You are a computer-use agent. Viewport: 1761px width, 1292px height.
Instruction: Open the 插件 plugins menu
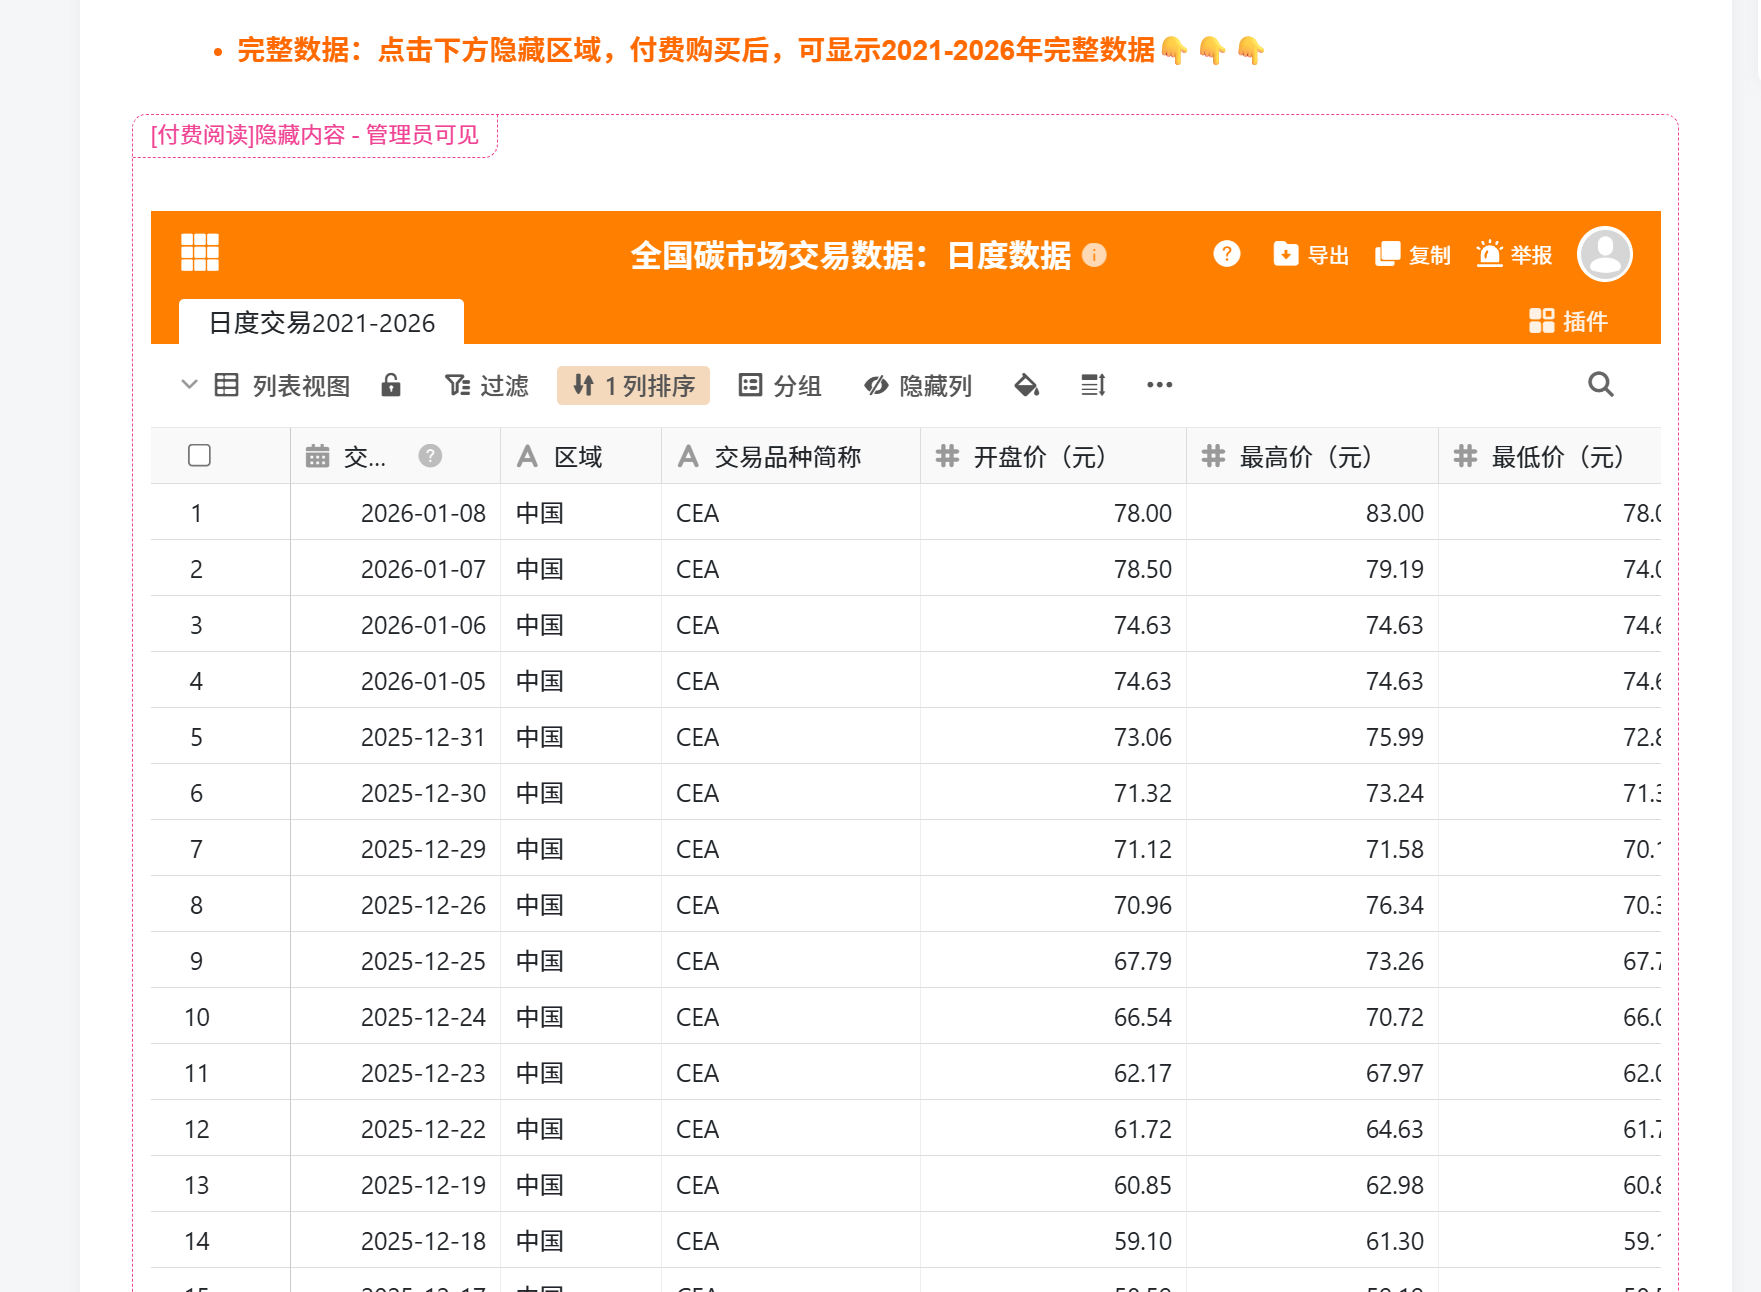coord(1568,321)
